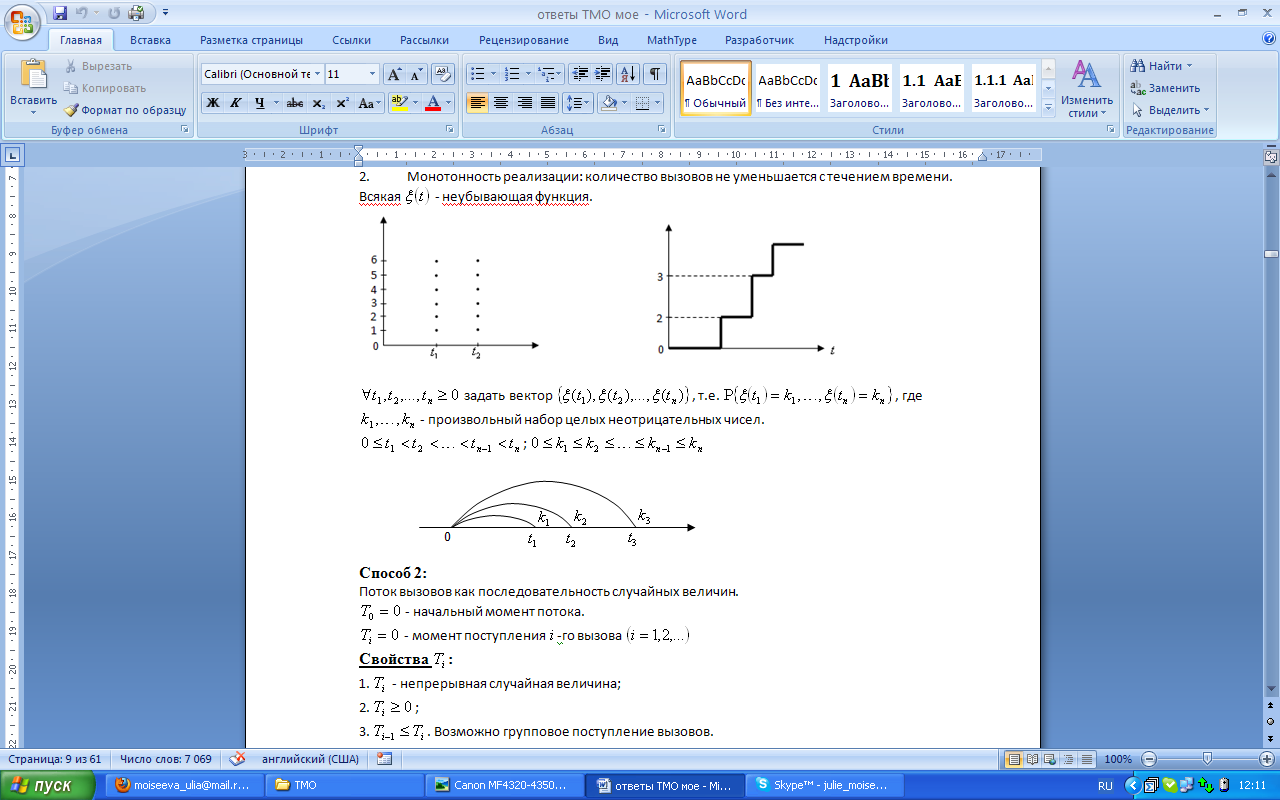Open the borders dropdown
Viewport: 1280px width, 800px height.
(x=656, y=103)
